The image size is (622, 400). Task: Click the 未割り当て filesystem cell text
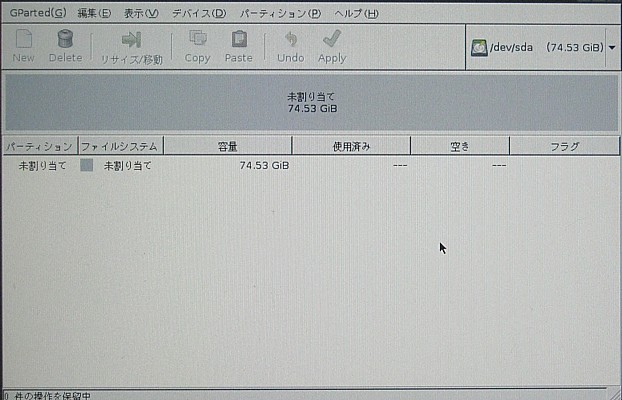click(128, 165)
